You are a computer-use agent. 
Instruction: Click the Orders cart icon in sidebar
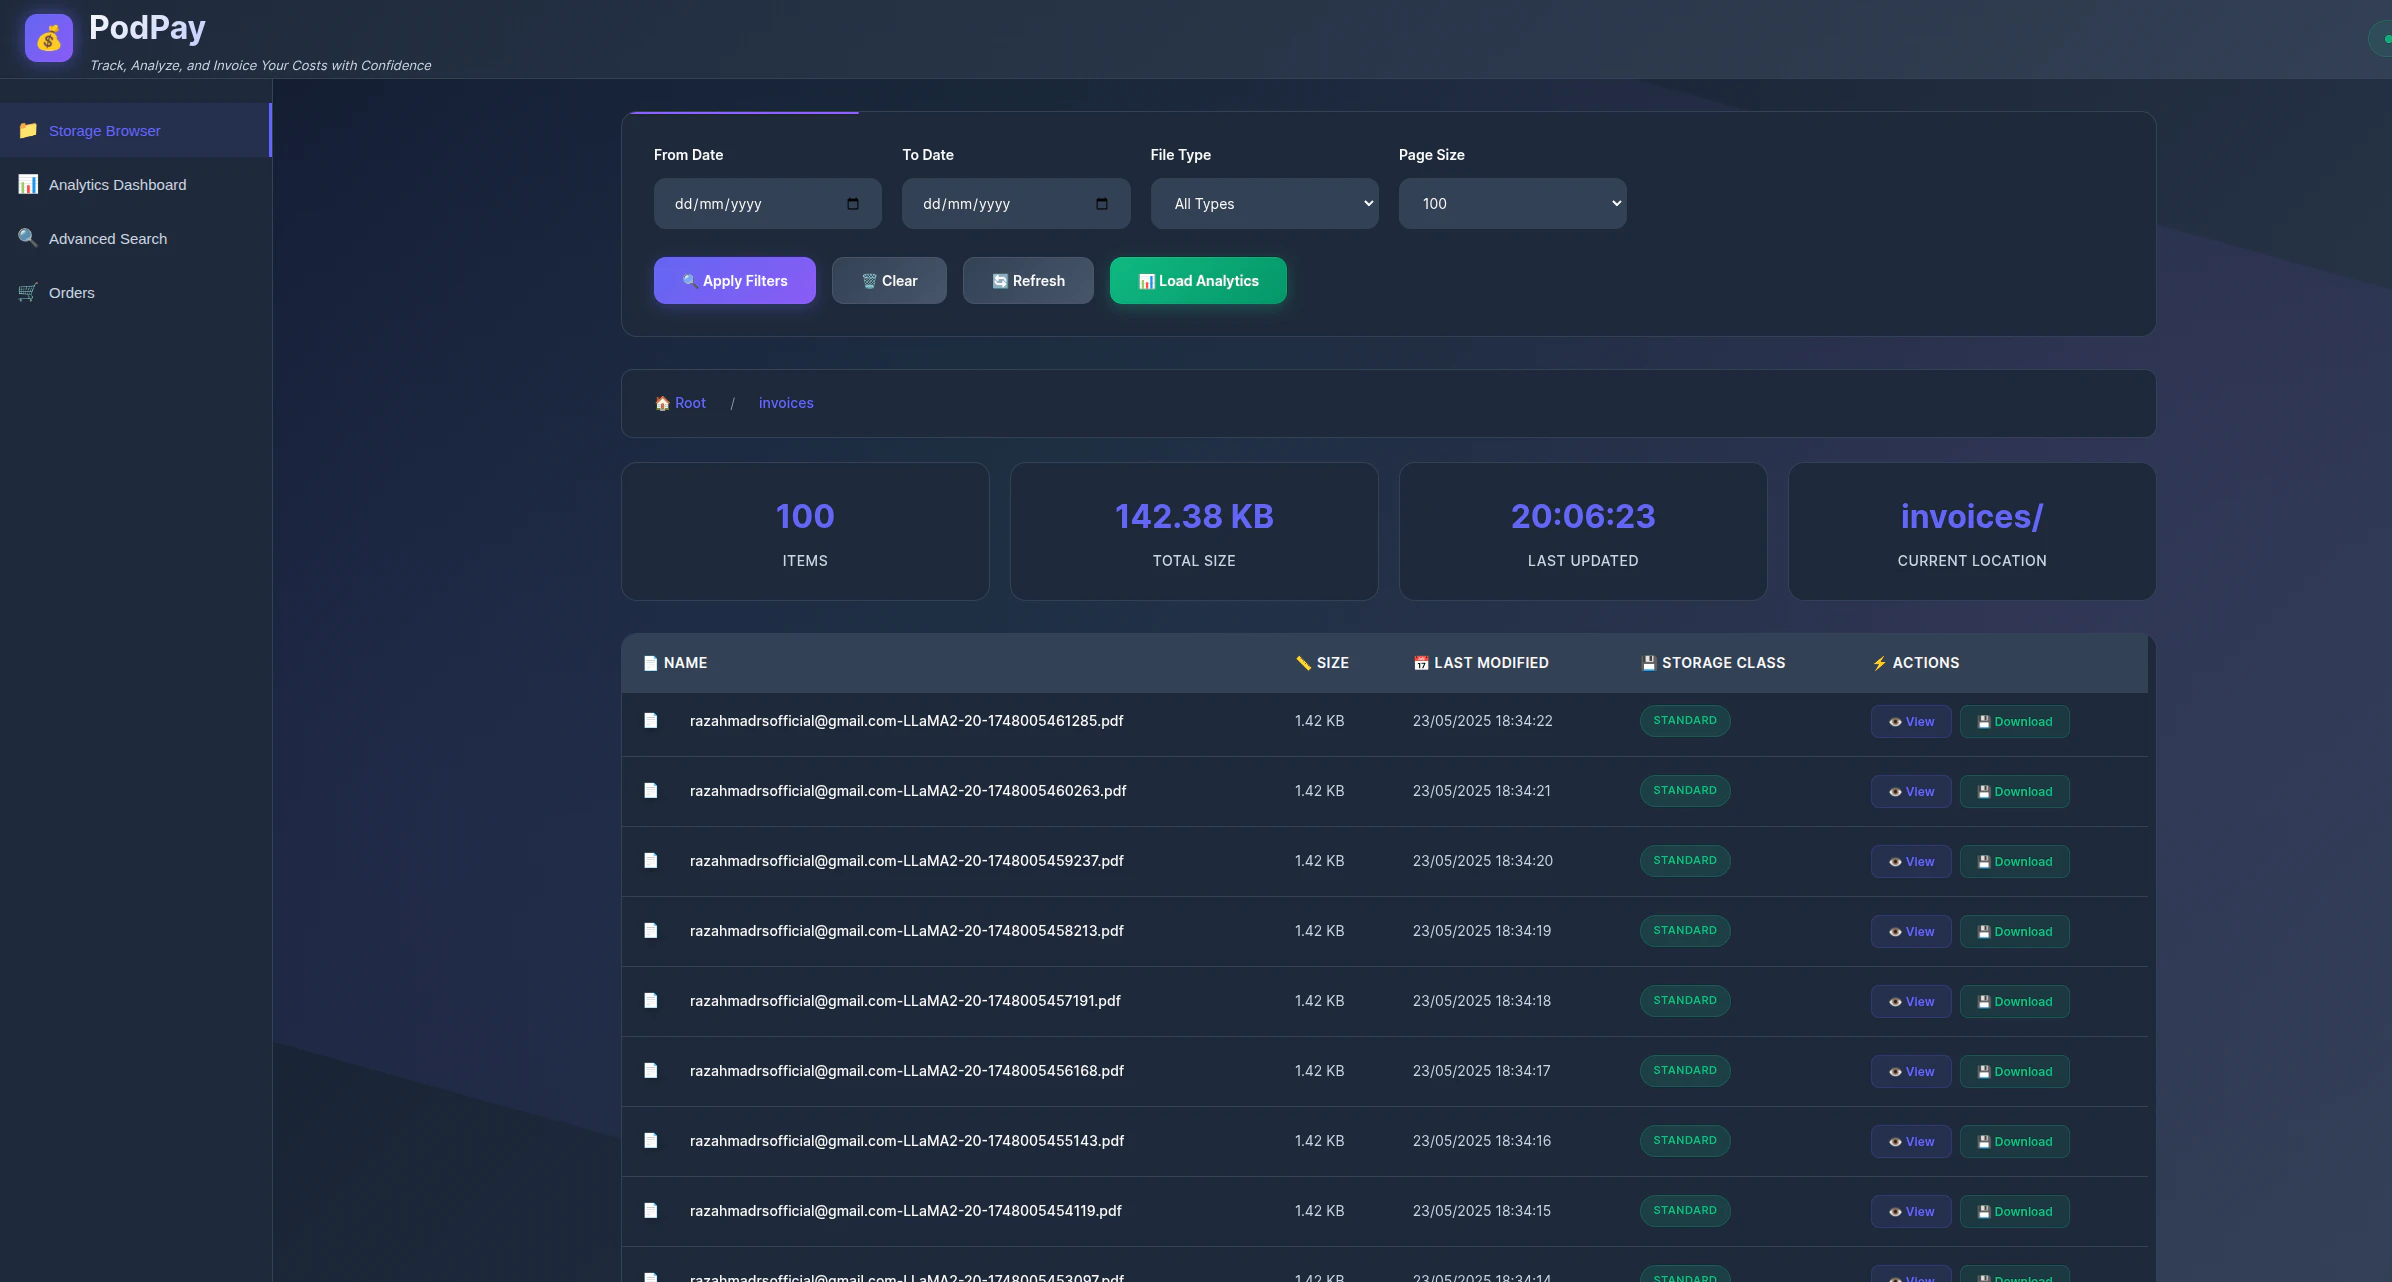pyautogui.click(x=27, y=292)
